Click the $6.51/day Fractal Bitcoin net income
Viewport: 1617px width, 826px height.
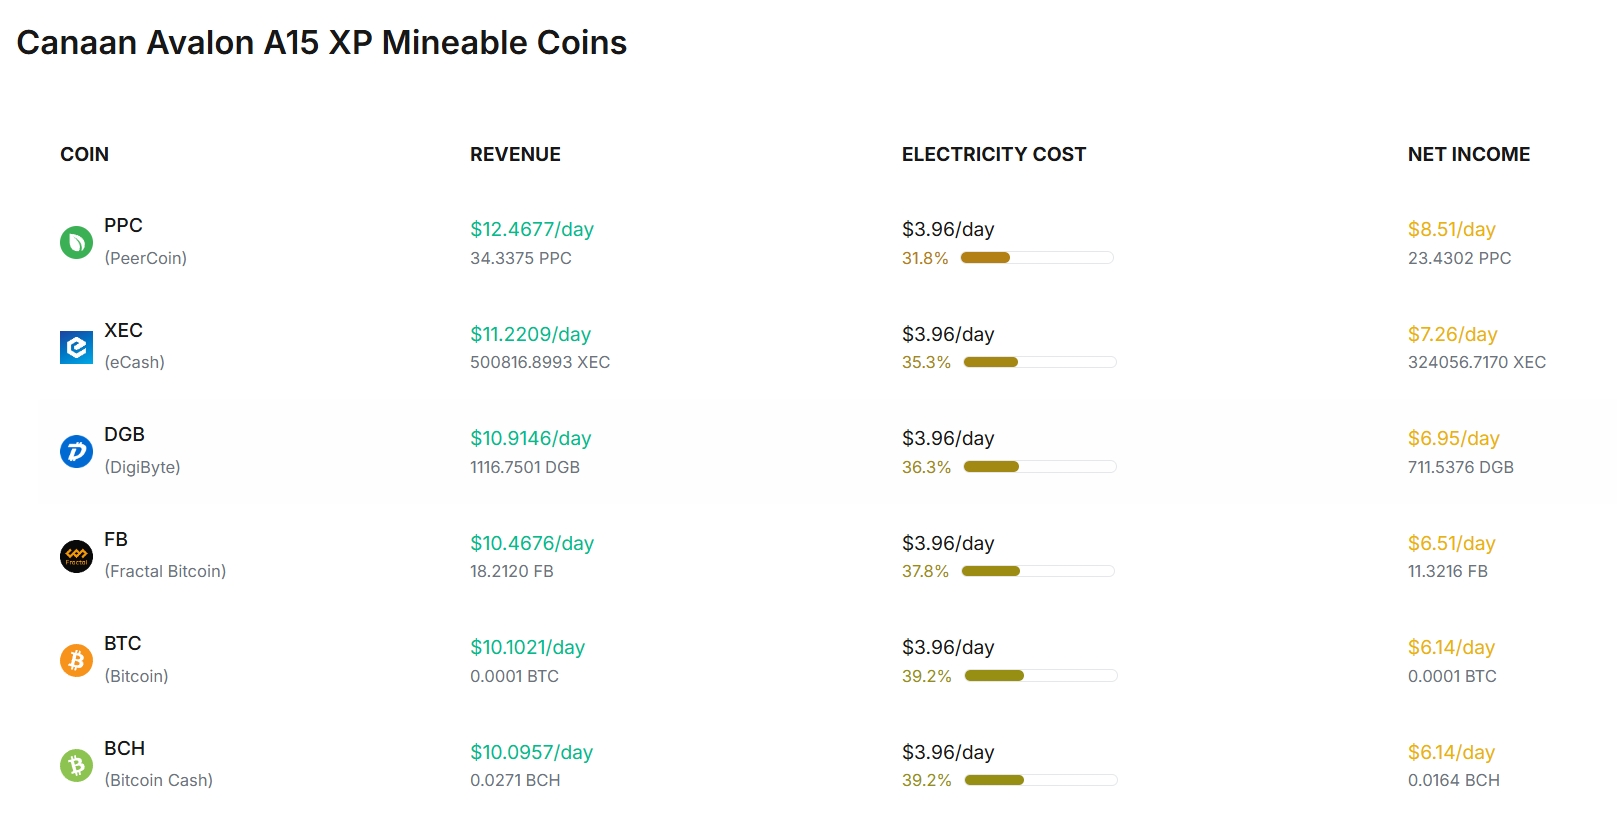pyautogui.click(x=1451, y=544)
